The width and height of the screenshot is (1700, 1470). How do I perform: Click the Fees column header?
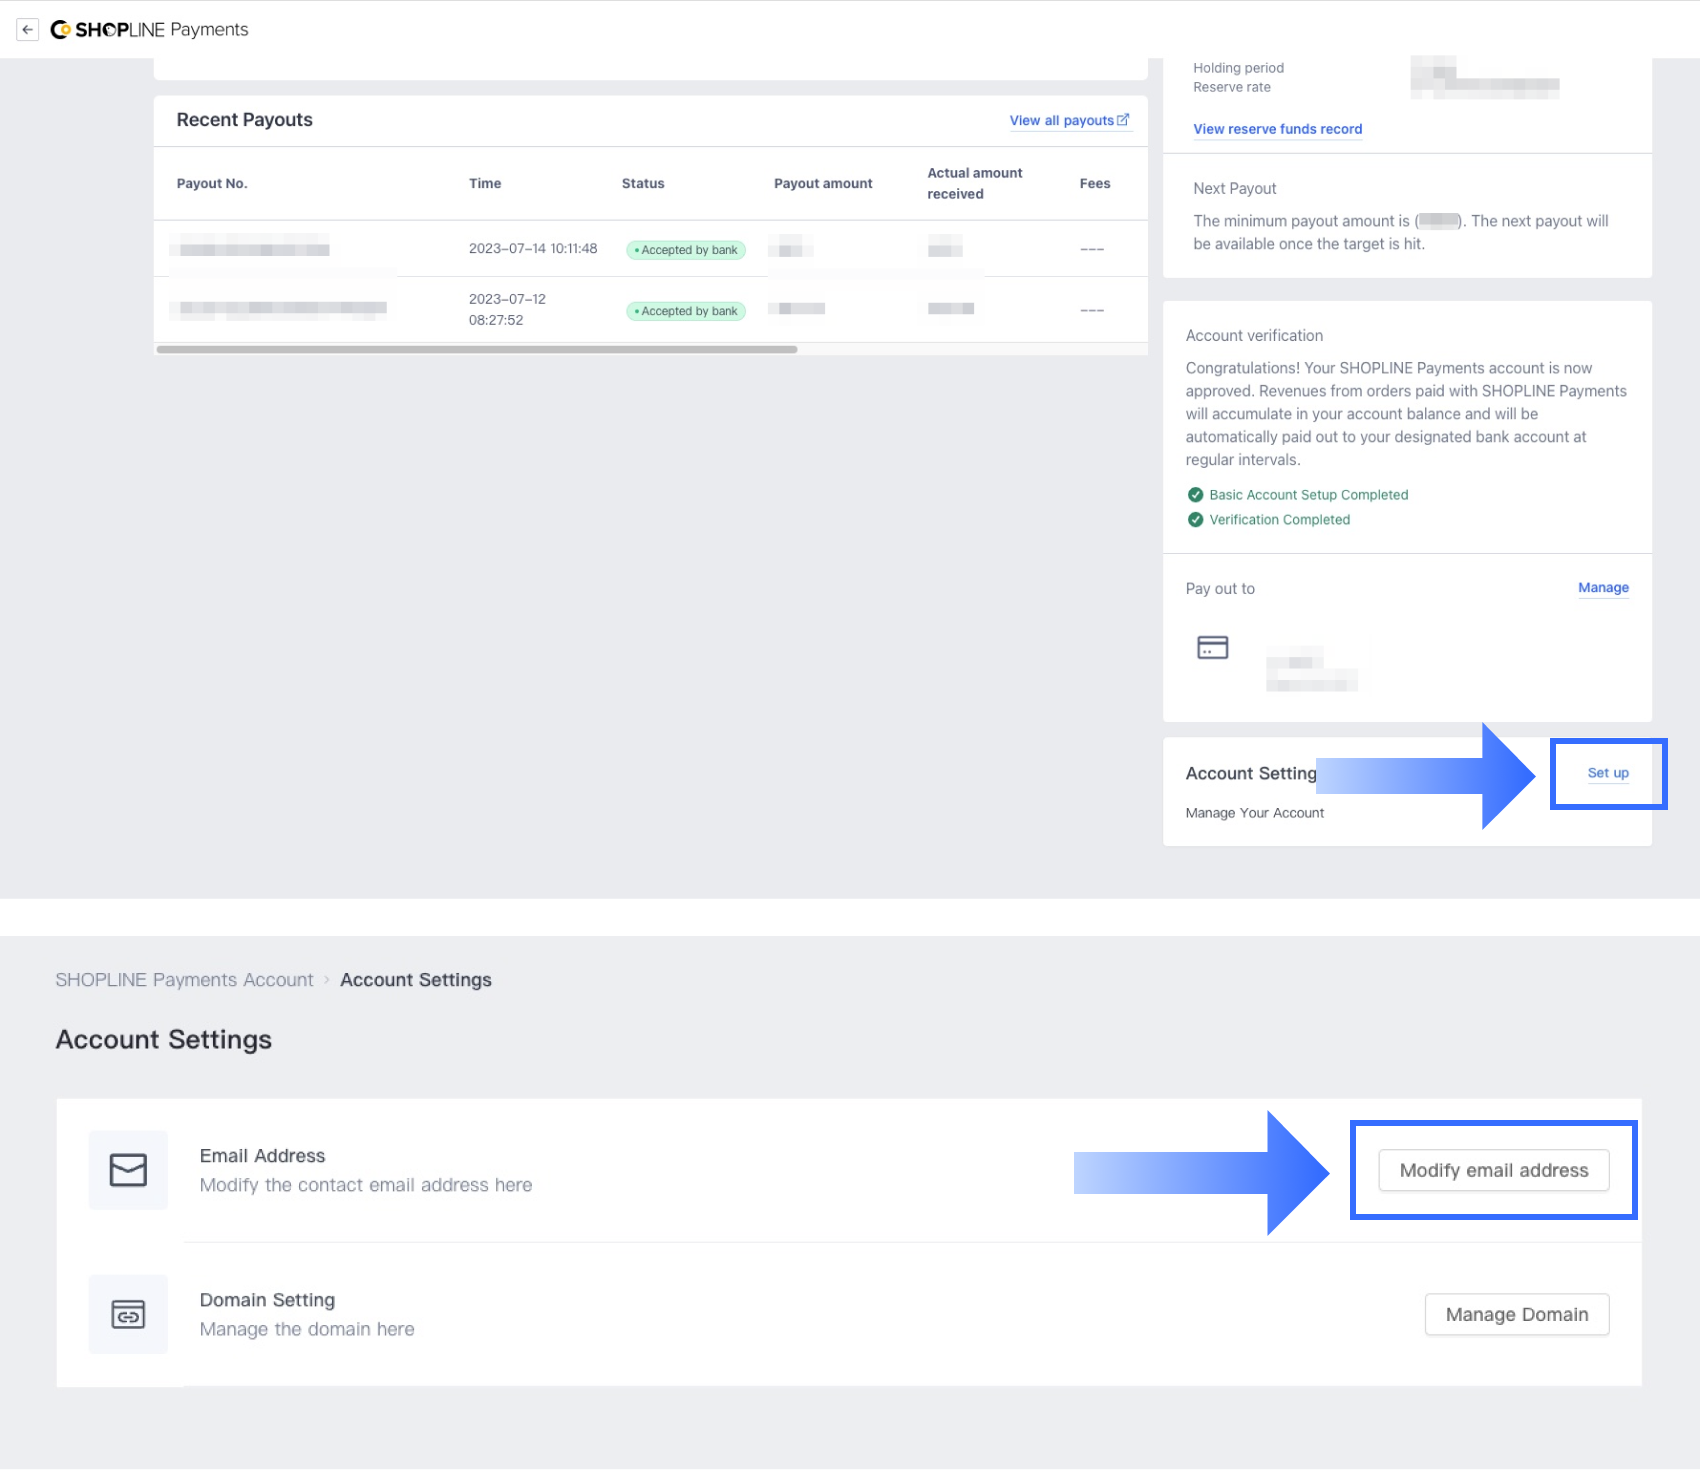pyautogui.click(x=1095, y=183)
